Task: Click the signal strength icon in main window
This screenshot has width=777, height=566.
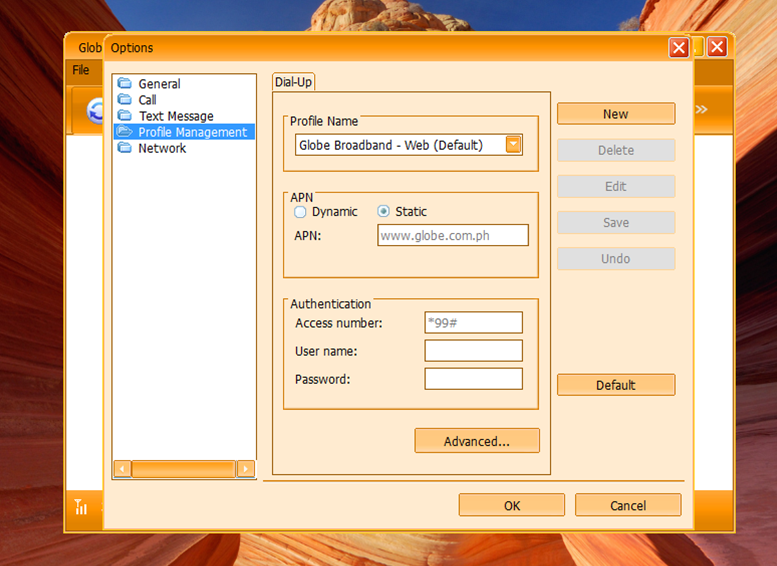Action: coord(81,507)
